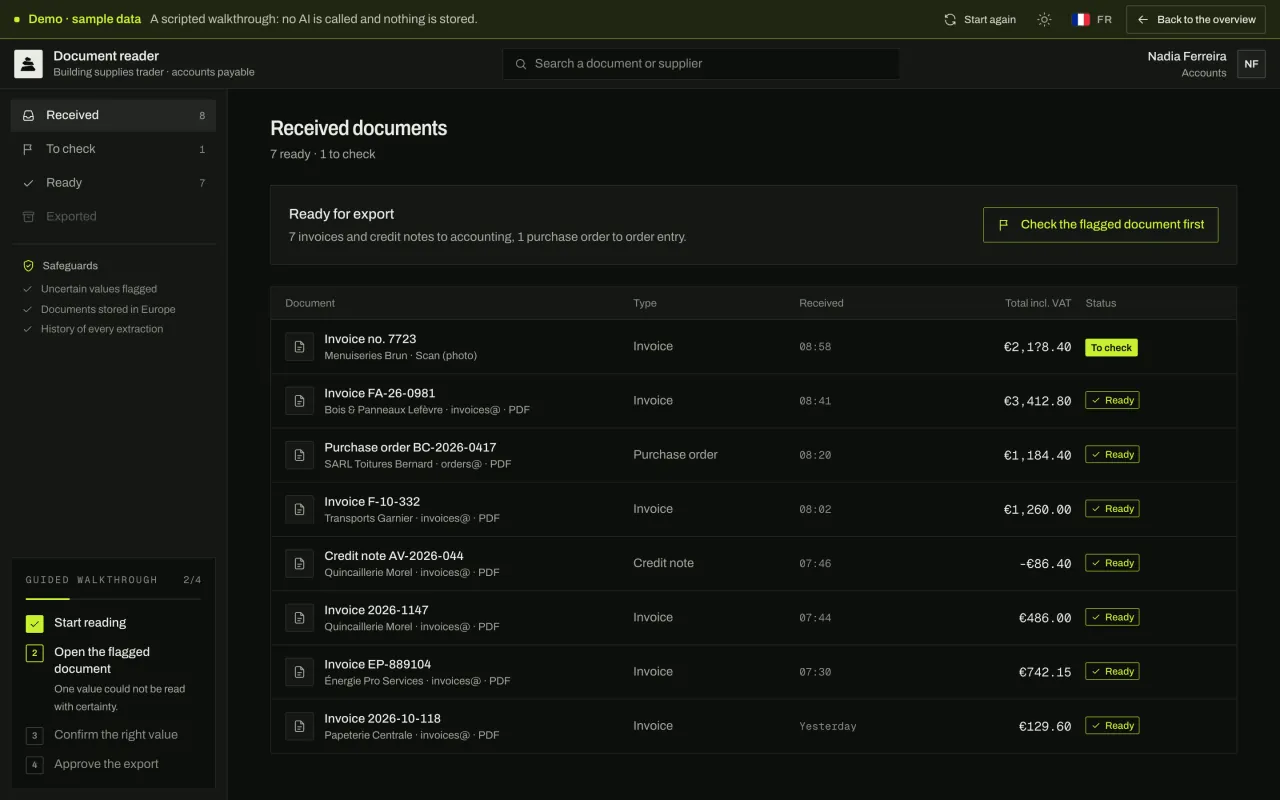Screen dimensions: 1280x800
Task: Open the NF user avatar
Action: point(1251,64)
